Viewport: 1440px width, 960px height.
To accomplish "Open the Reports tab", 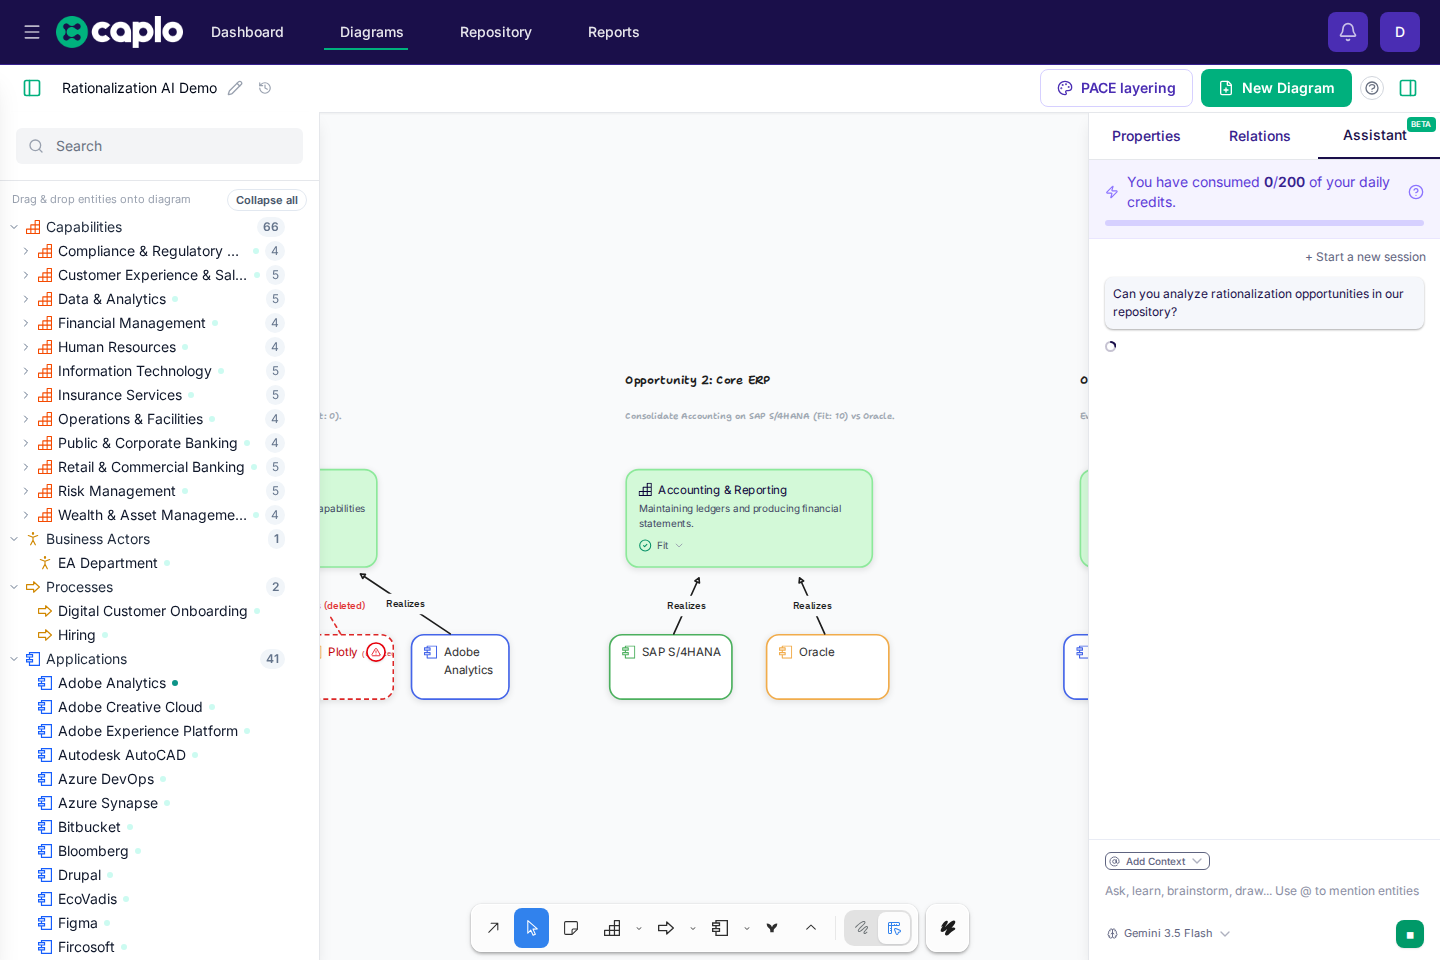I will pos(614,32).
